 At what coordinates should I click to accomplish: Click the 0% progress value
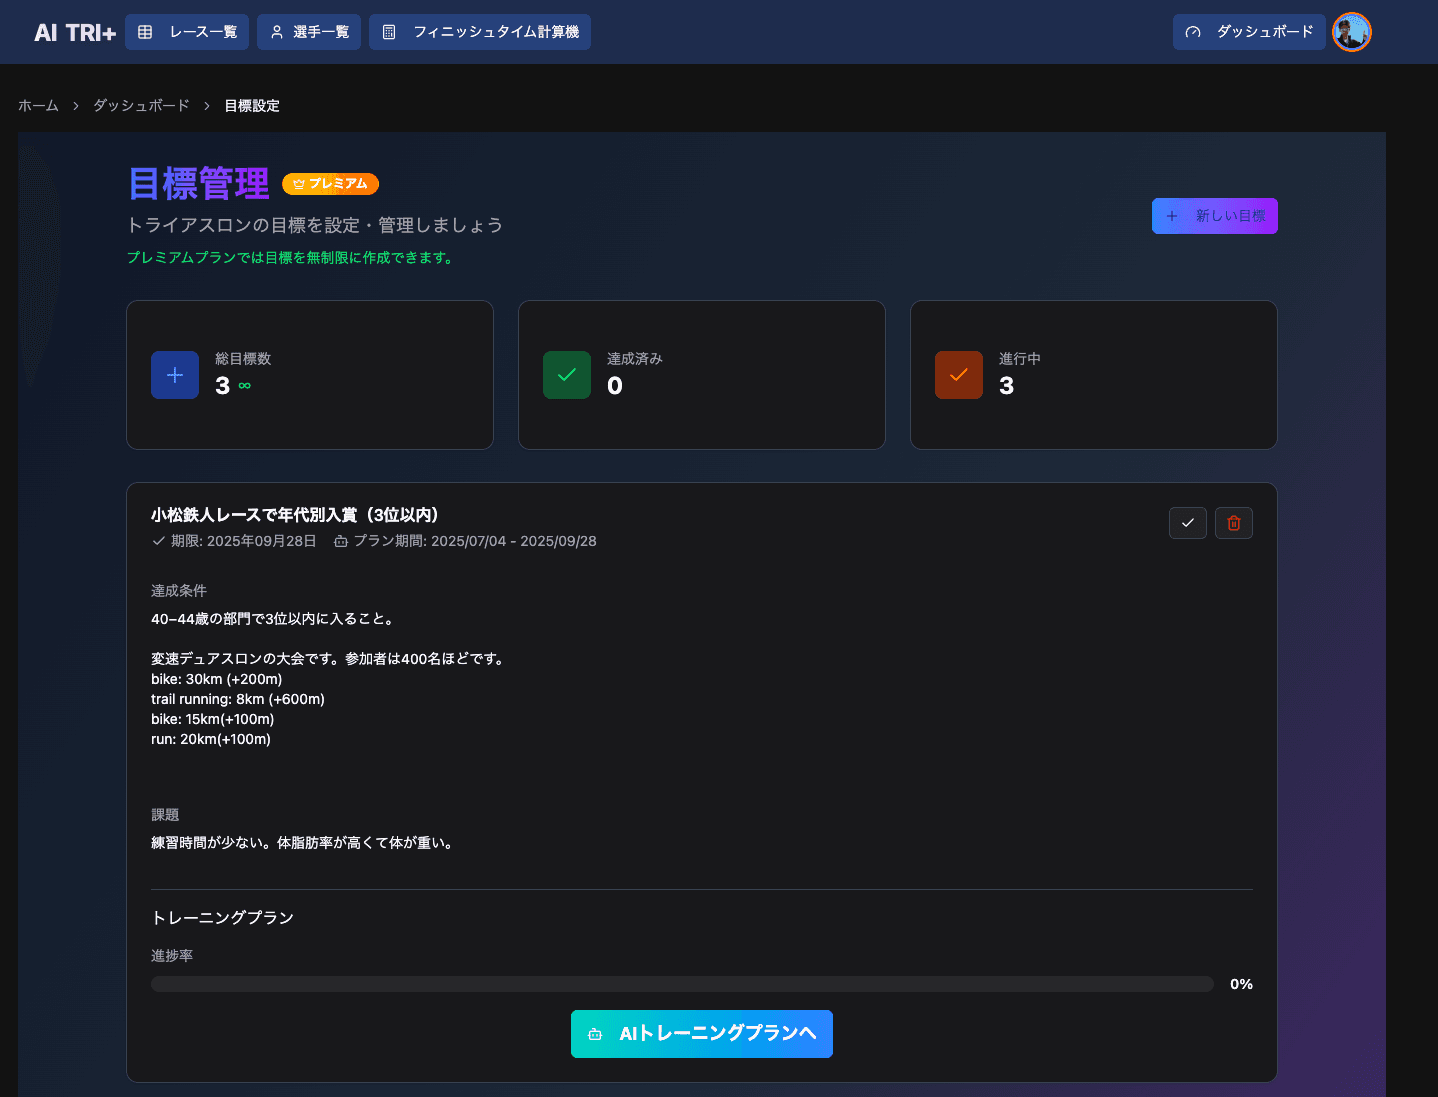[x=1241, y=984]
